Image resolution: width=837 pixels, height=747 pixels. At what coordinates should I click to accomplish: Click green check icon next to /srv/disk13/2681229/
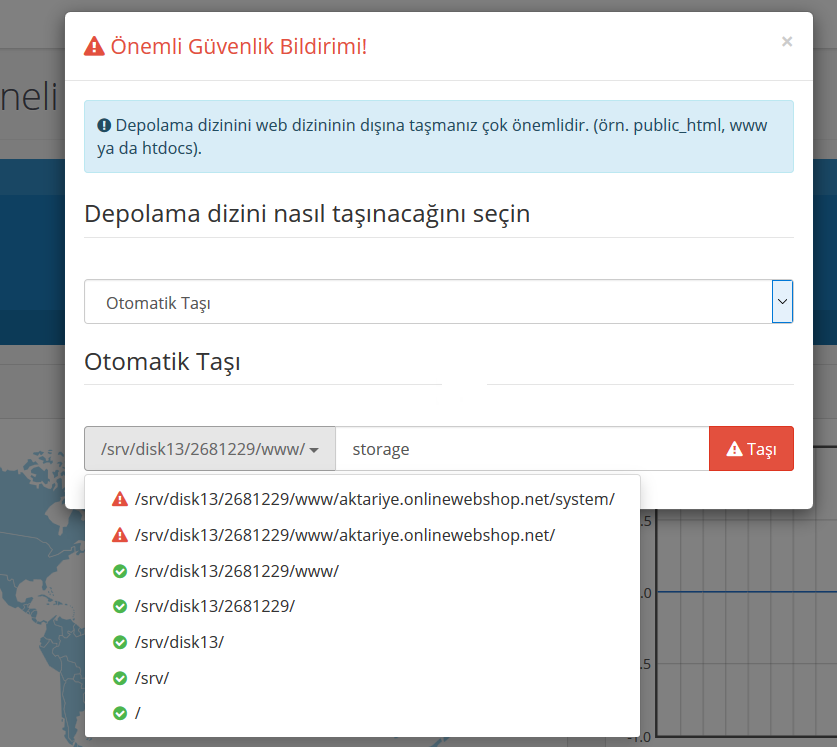[x=120, y=606]
